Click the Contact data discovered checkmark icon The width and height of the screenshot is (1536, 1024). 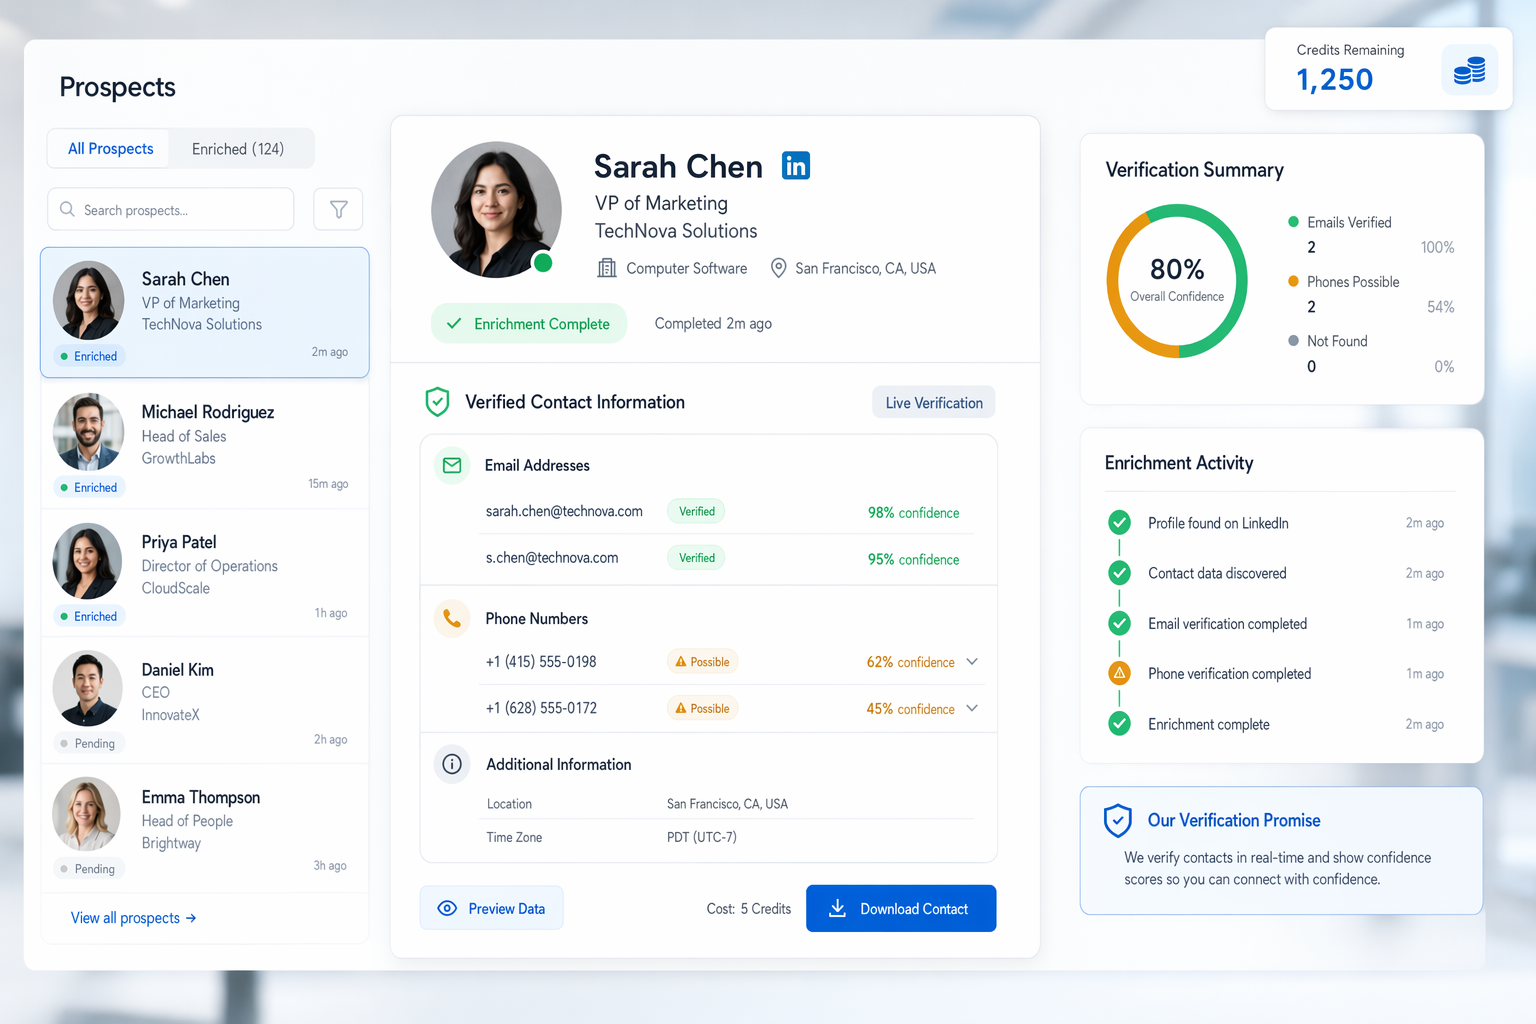click(1120, 573)
